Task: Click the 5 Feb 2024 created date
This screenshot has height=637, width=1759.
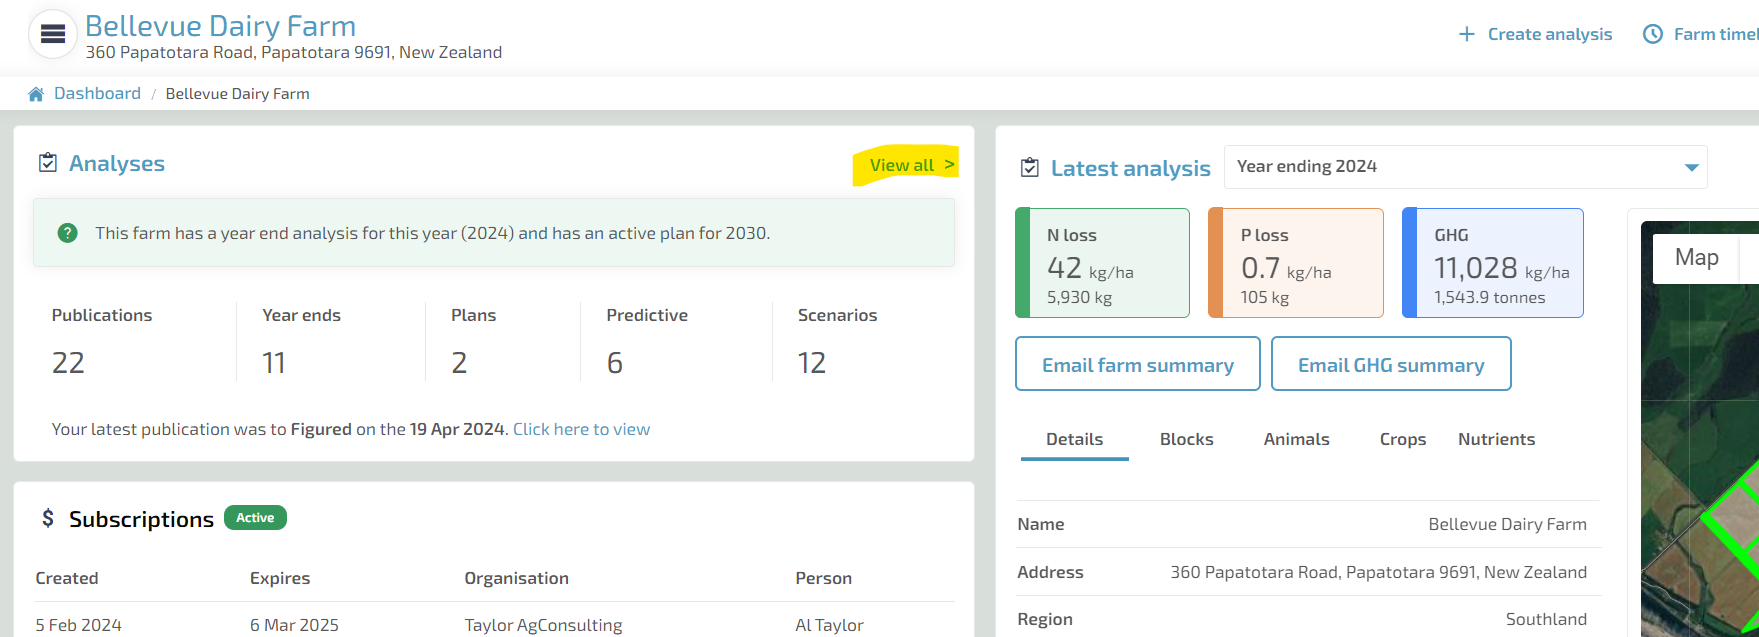Action: tap(78, 625)
